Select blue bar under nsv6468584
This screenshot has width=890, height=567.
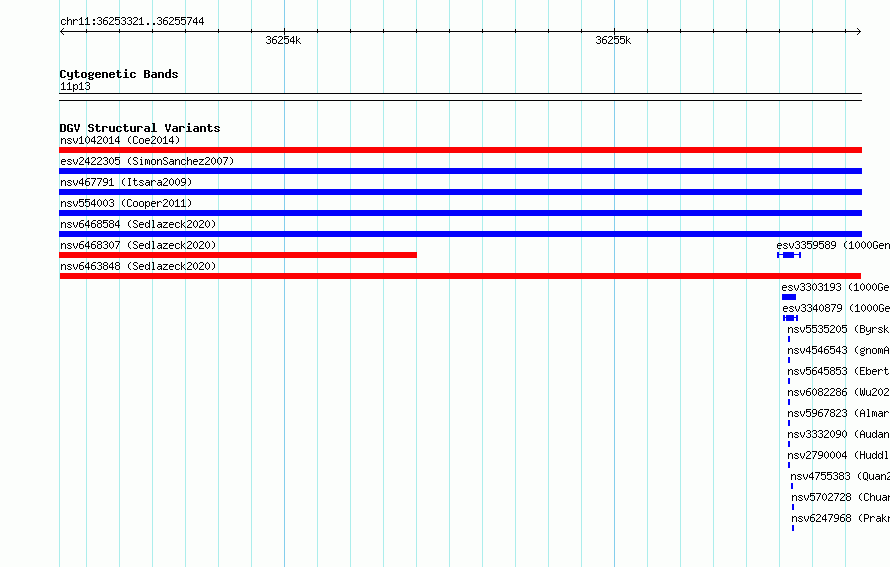point(460,234)
